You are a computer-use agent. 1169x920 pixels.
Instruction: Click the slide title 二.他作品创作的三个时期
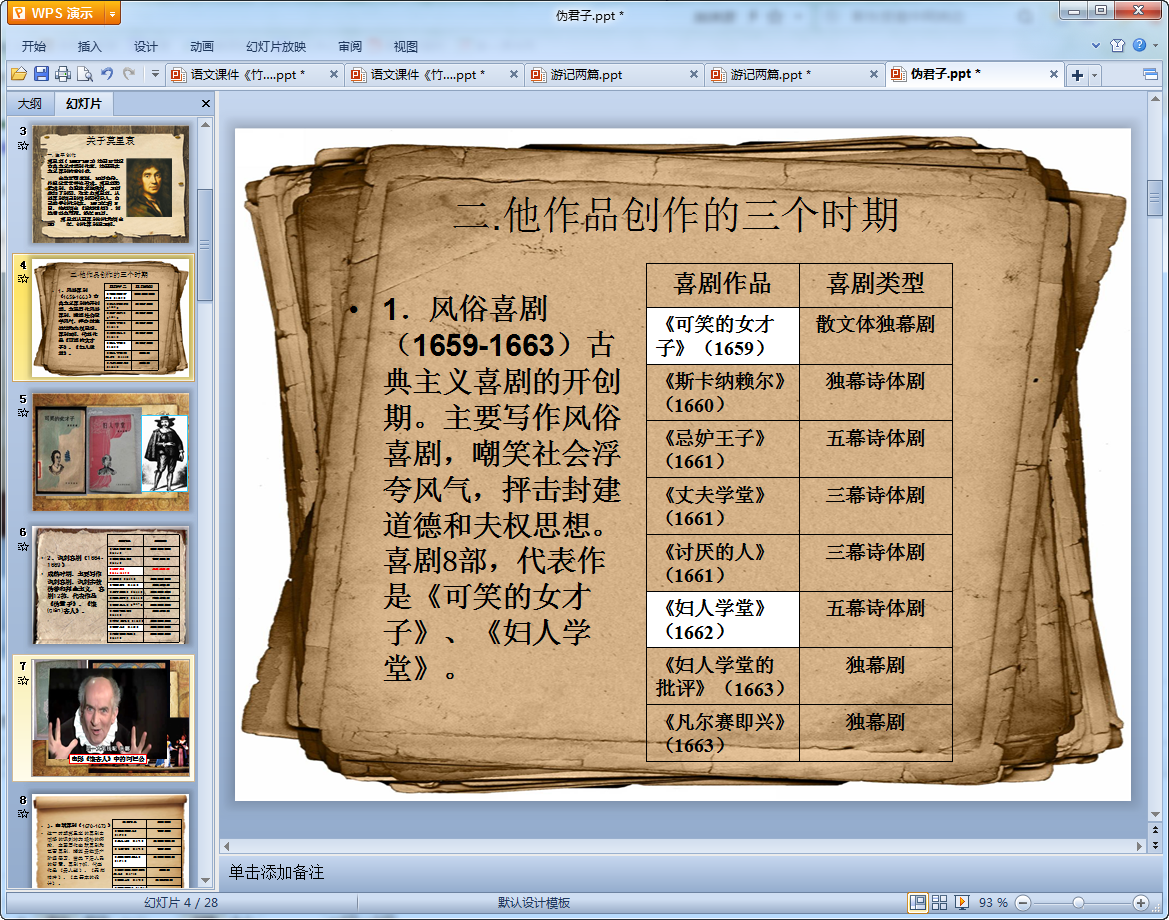675,215
